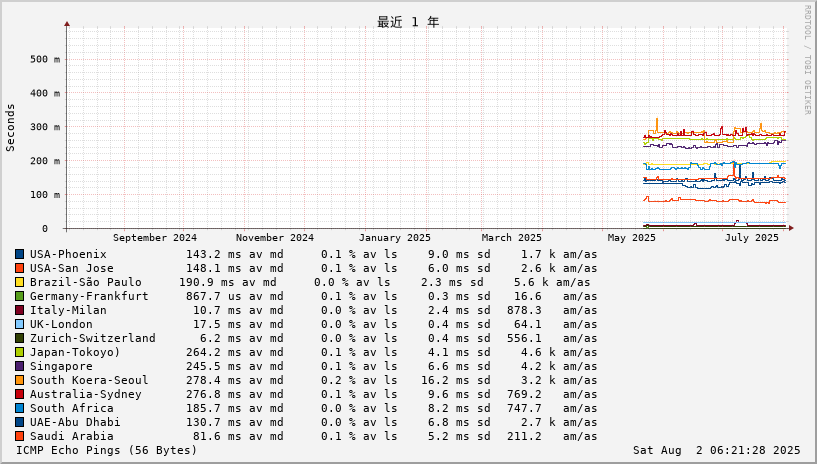The width and height of the screenshot is (817, 464).
Task: Click the 278.4 ms average value
Action: [214, 381]
